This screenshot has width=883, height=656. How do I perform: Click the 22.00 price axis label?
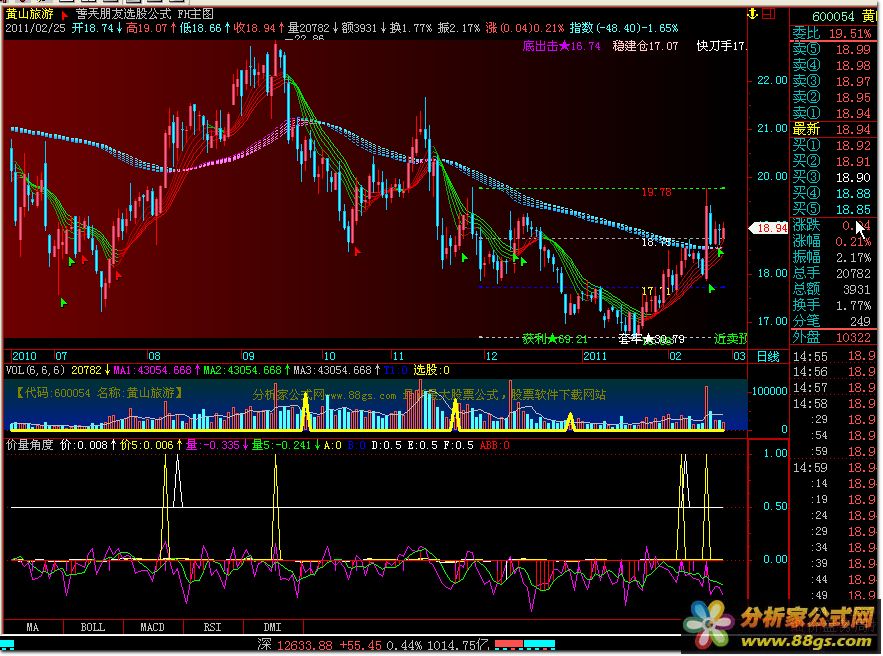click(x=771, y=81)
